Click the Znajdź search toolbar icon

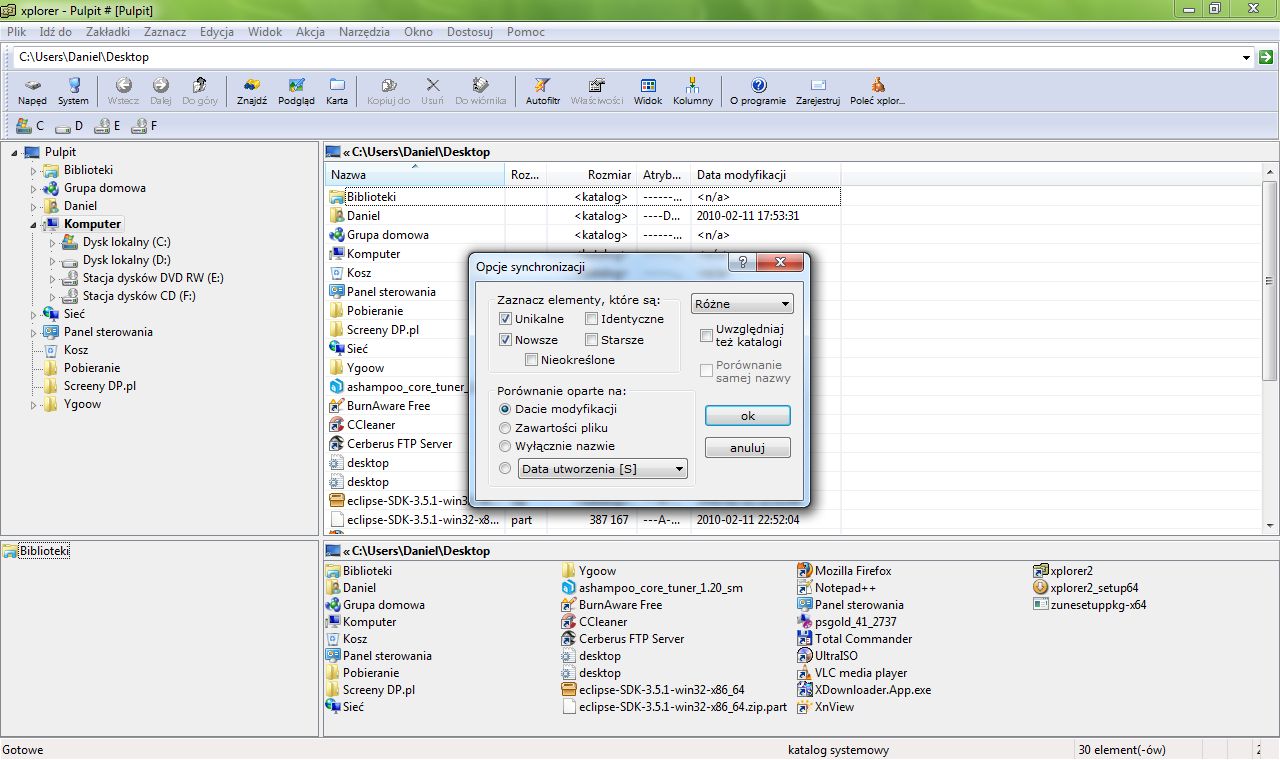(252, 91)
